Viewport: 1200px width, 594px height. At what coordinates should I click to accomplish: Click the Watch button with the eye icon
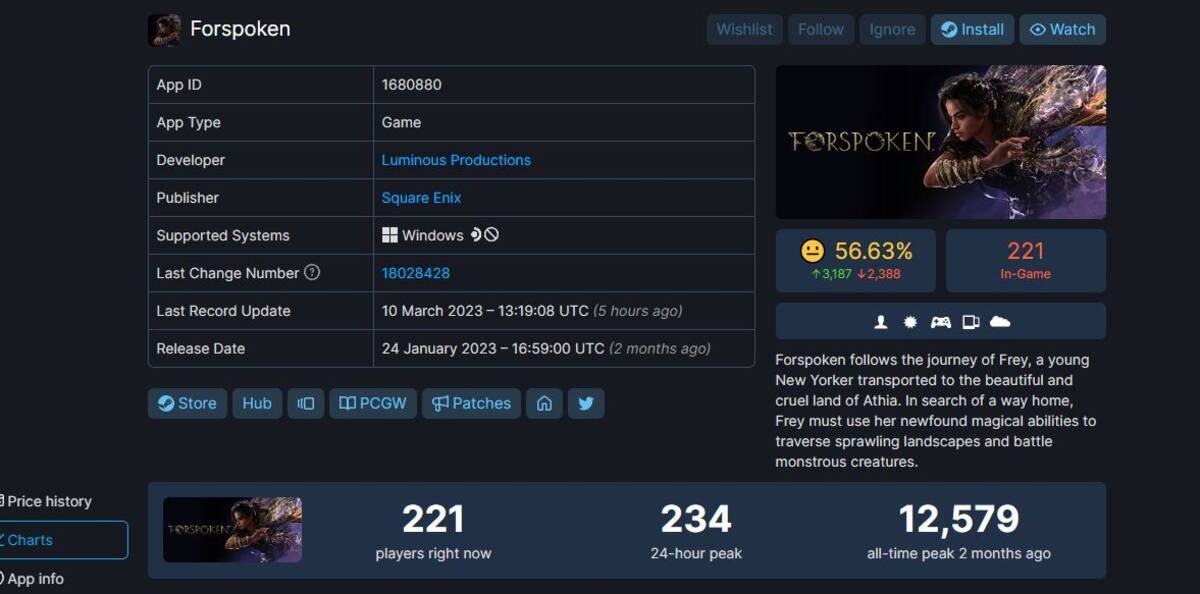point(1062,29)
